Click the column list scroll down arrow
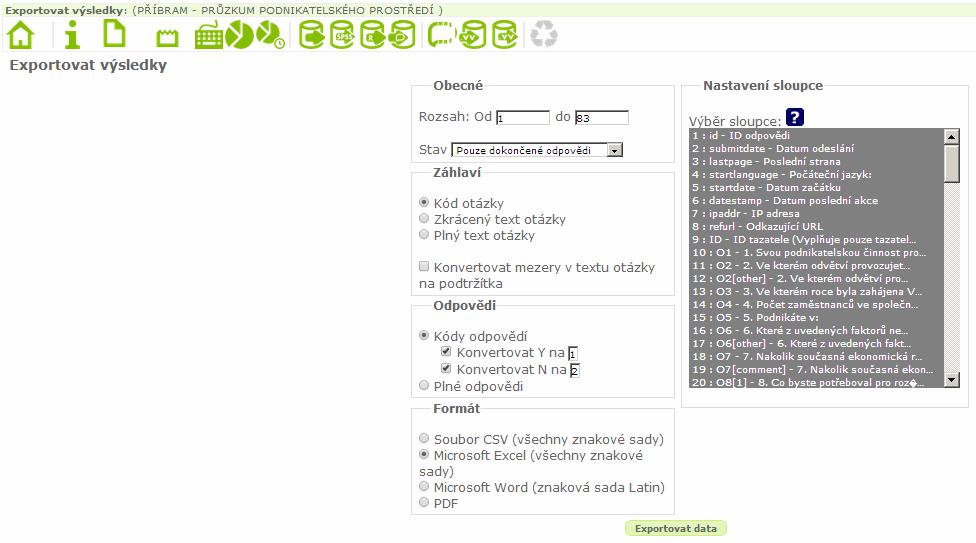 tap(951, 379)
